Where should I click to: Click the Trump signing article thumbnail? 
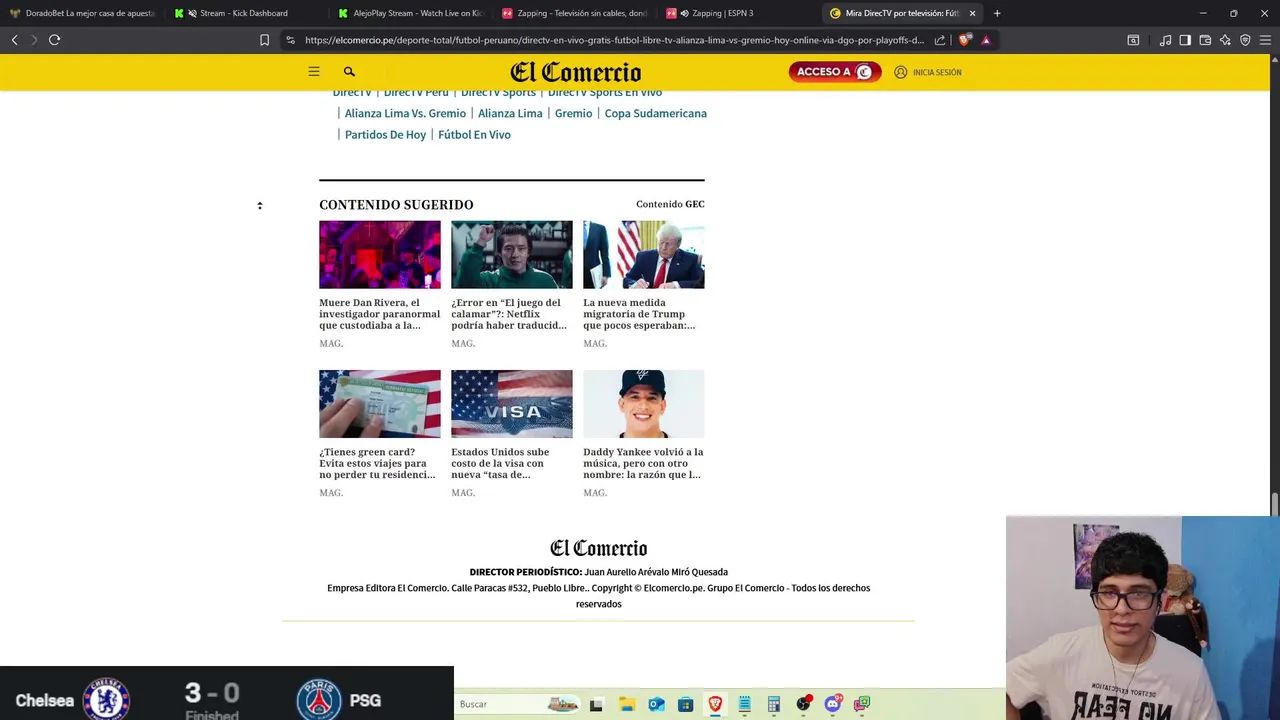pos(644,255)
